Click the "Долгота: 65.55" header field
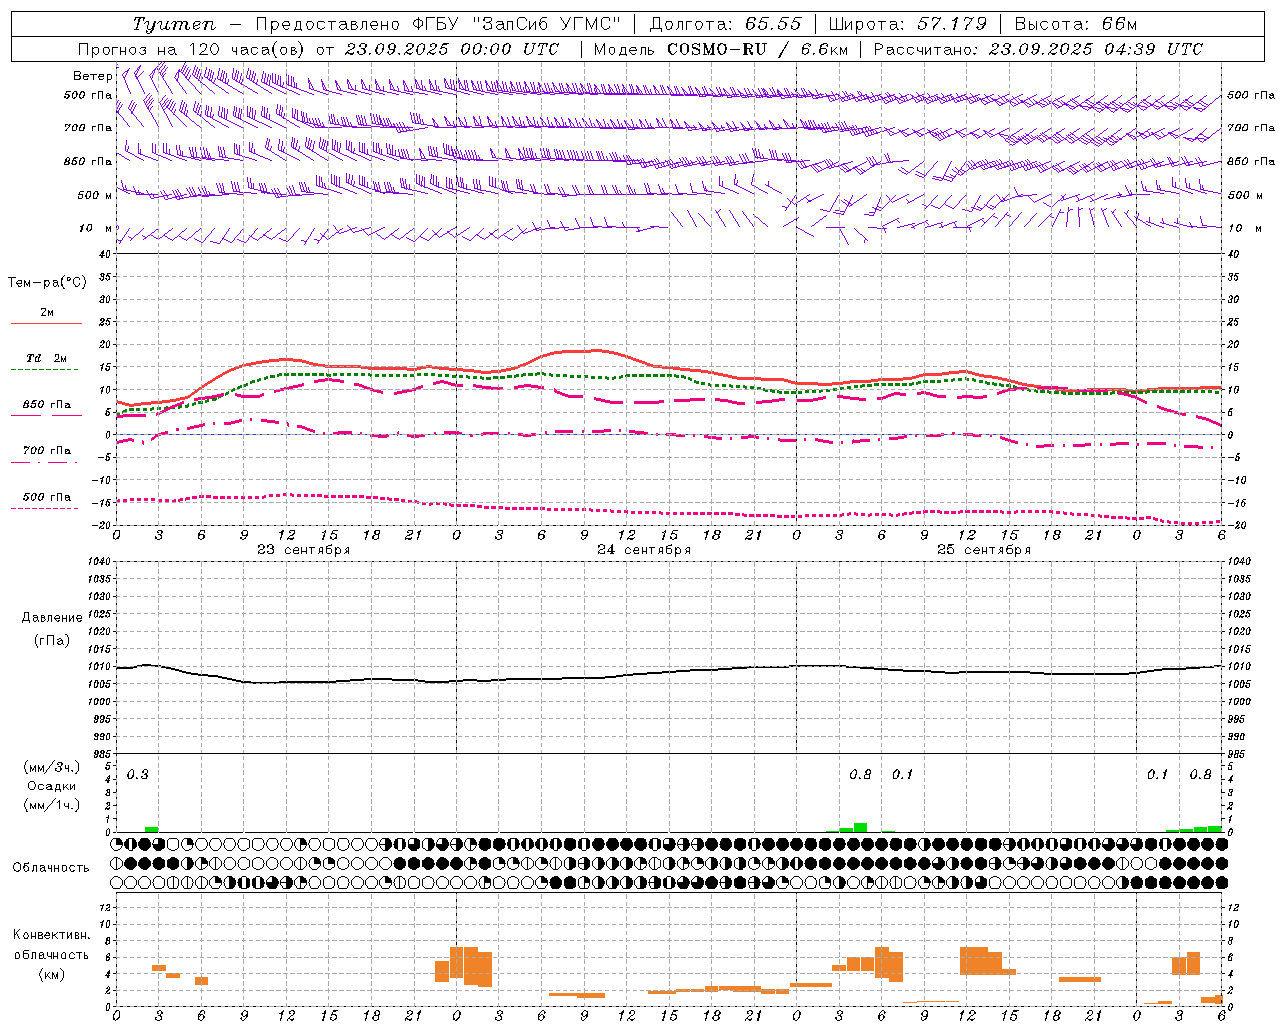The width and height of the screenshot is (1280, 1024). point(725,24)
